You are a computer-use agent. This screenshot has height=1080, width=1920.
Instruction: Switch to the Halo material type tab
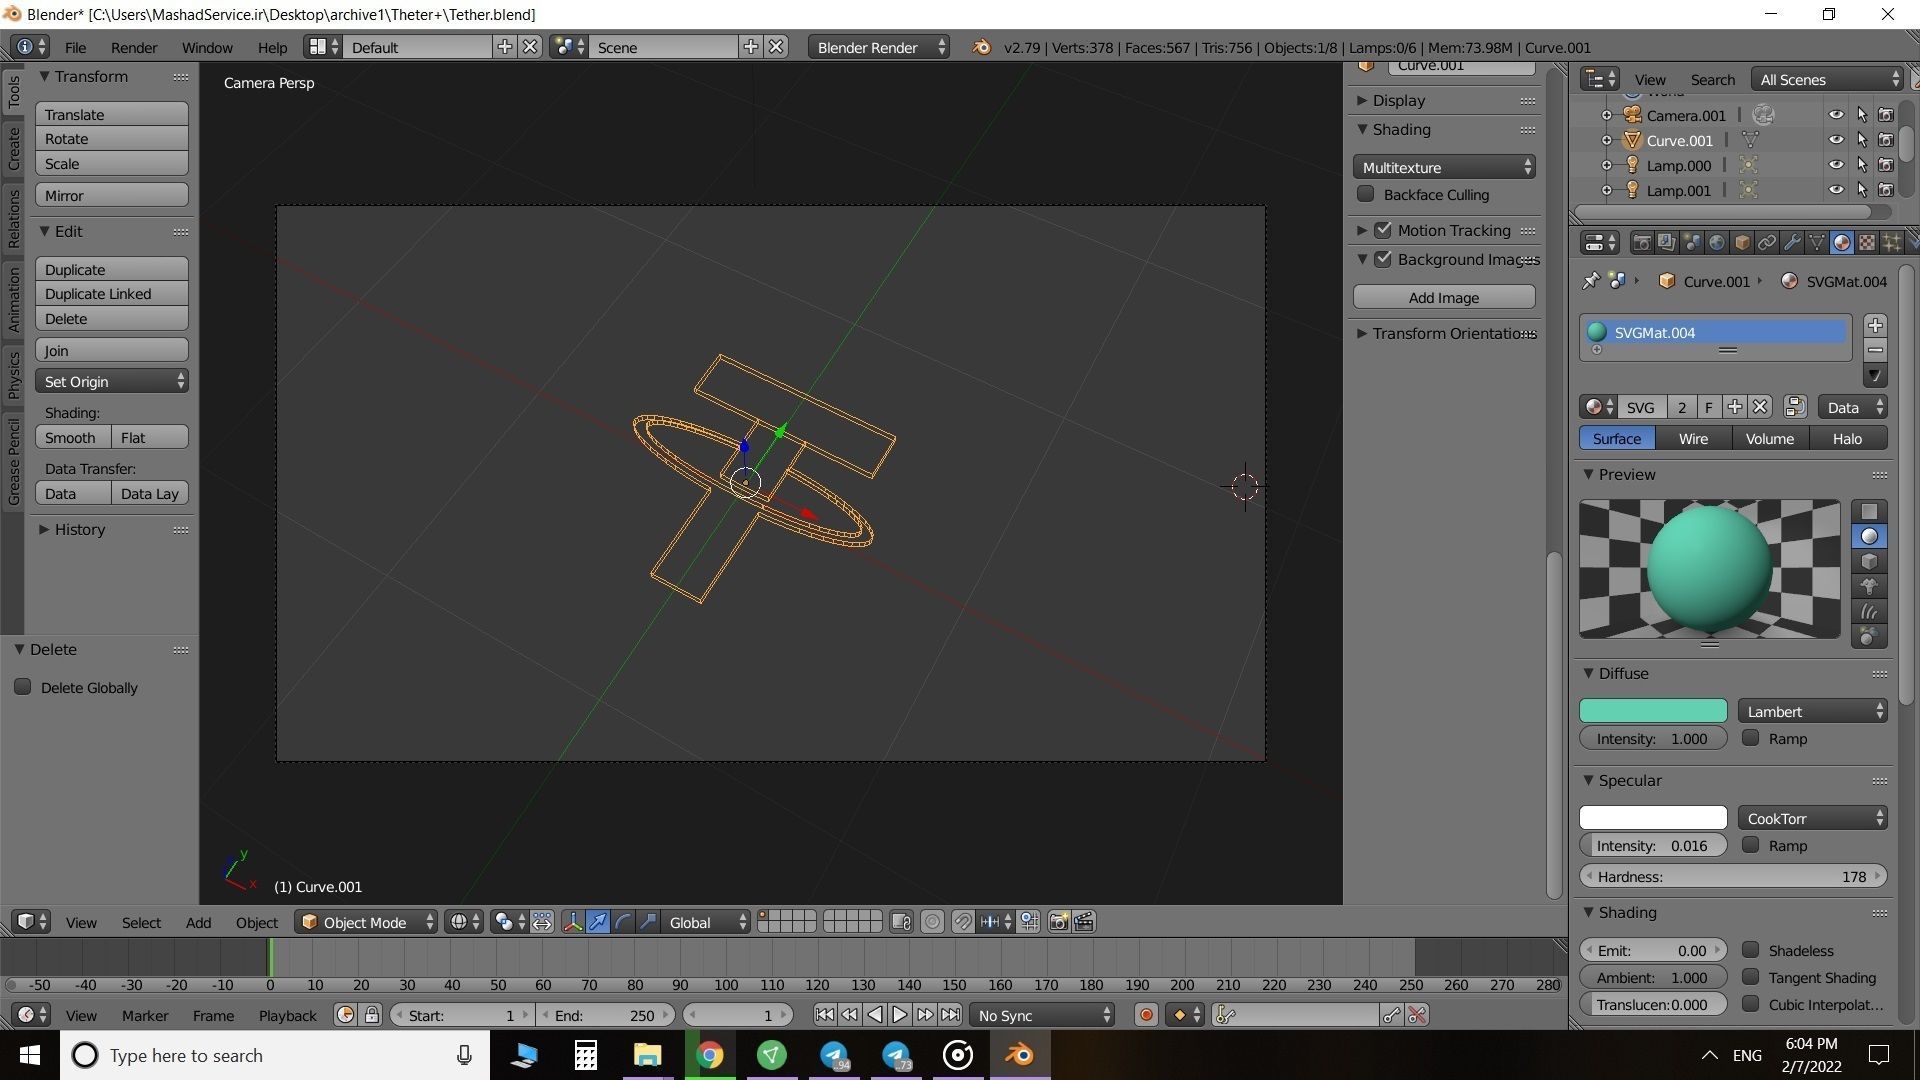click(1847, 438)
